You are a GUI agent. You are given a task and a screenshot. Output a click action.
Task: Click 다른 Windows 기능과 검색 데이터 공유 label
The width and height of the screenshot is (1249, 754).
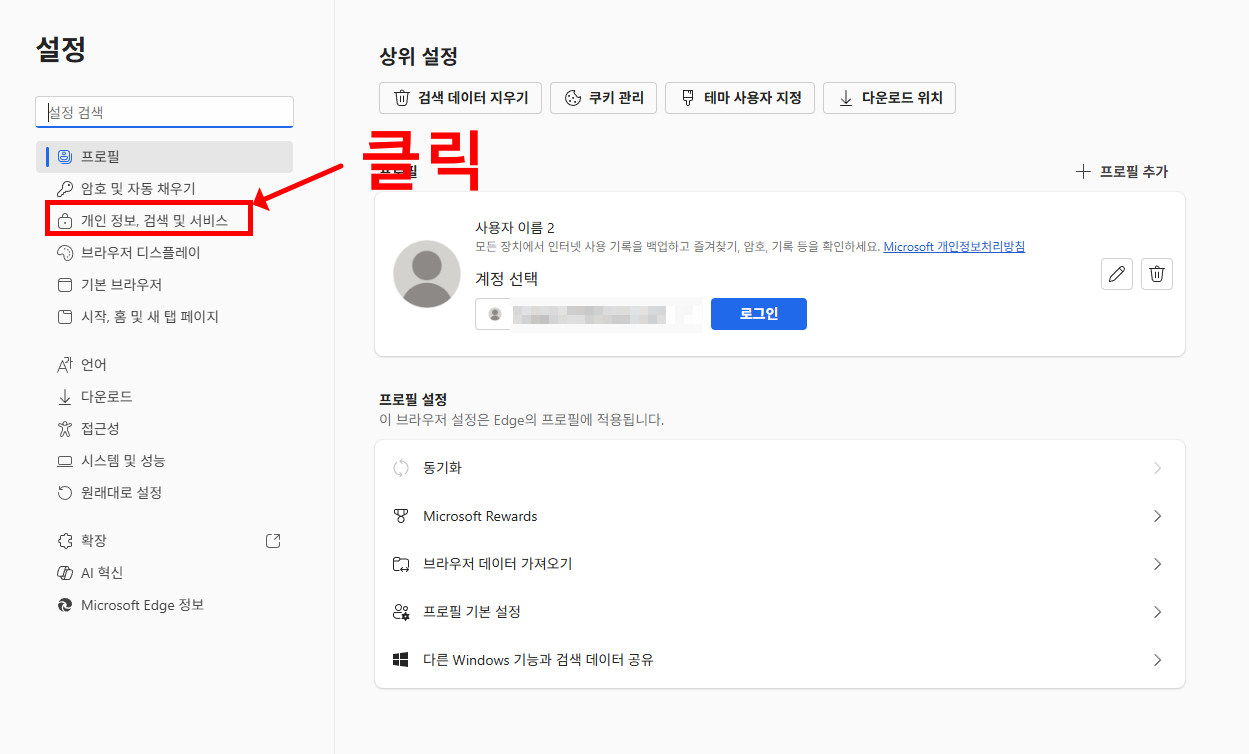538,660
